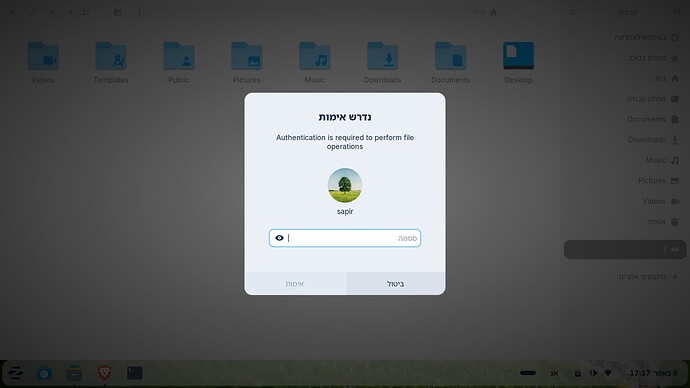Open Files from the taskbar
Image resolution: width=690 pixels, height=388 pixels.
click(x=74, y=373)
